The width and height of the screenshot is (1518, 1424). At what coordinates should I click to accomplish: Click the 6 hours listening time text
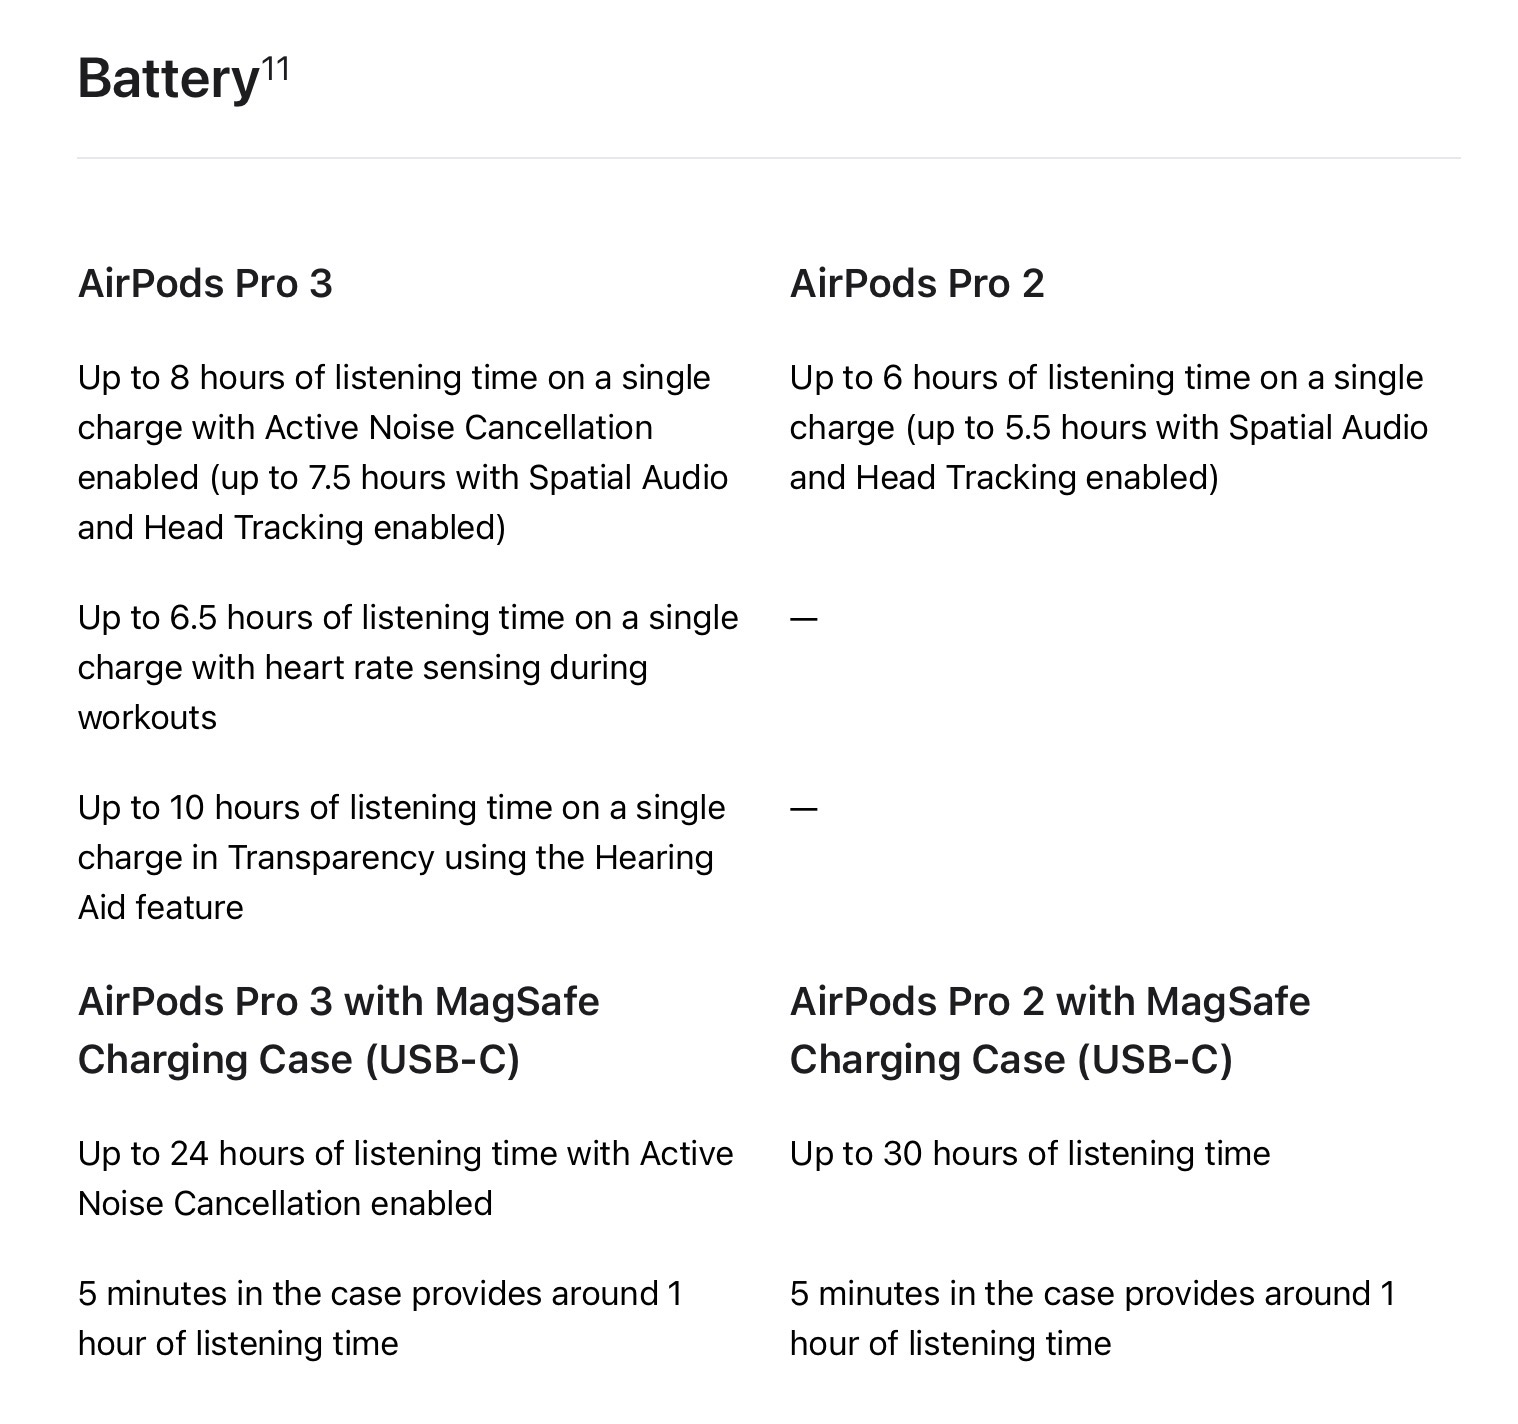tap(1109, 427)
